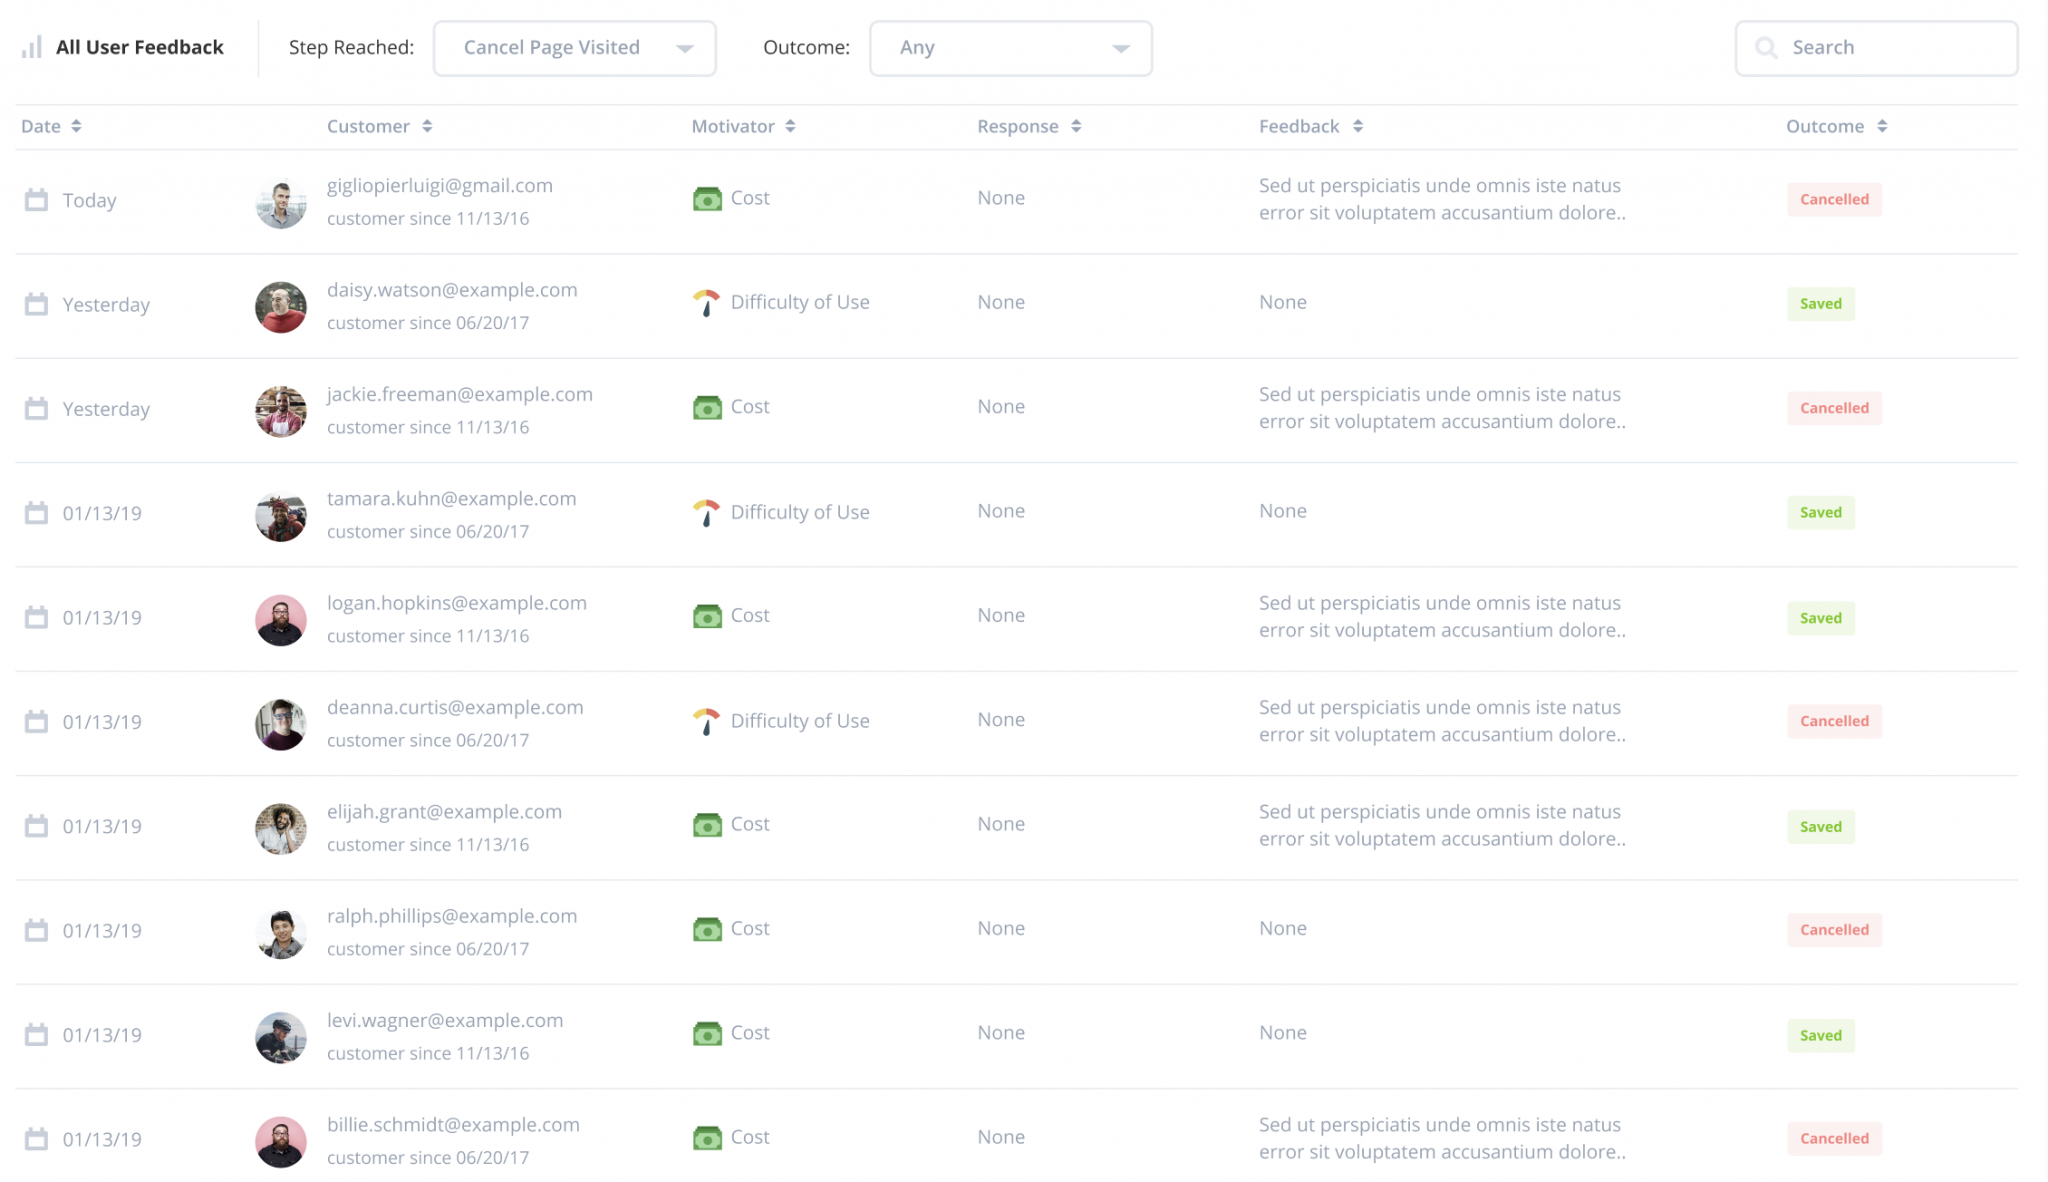Screen dimensions: 2048x1182
Task: Click calendar icon in billie.schmidt row
Action: click(x=36, y=1139)
